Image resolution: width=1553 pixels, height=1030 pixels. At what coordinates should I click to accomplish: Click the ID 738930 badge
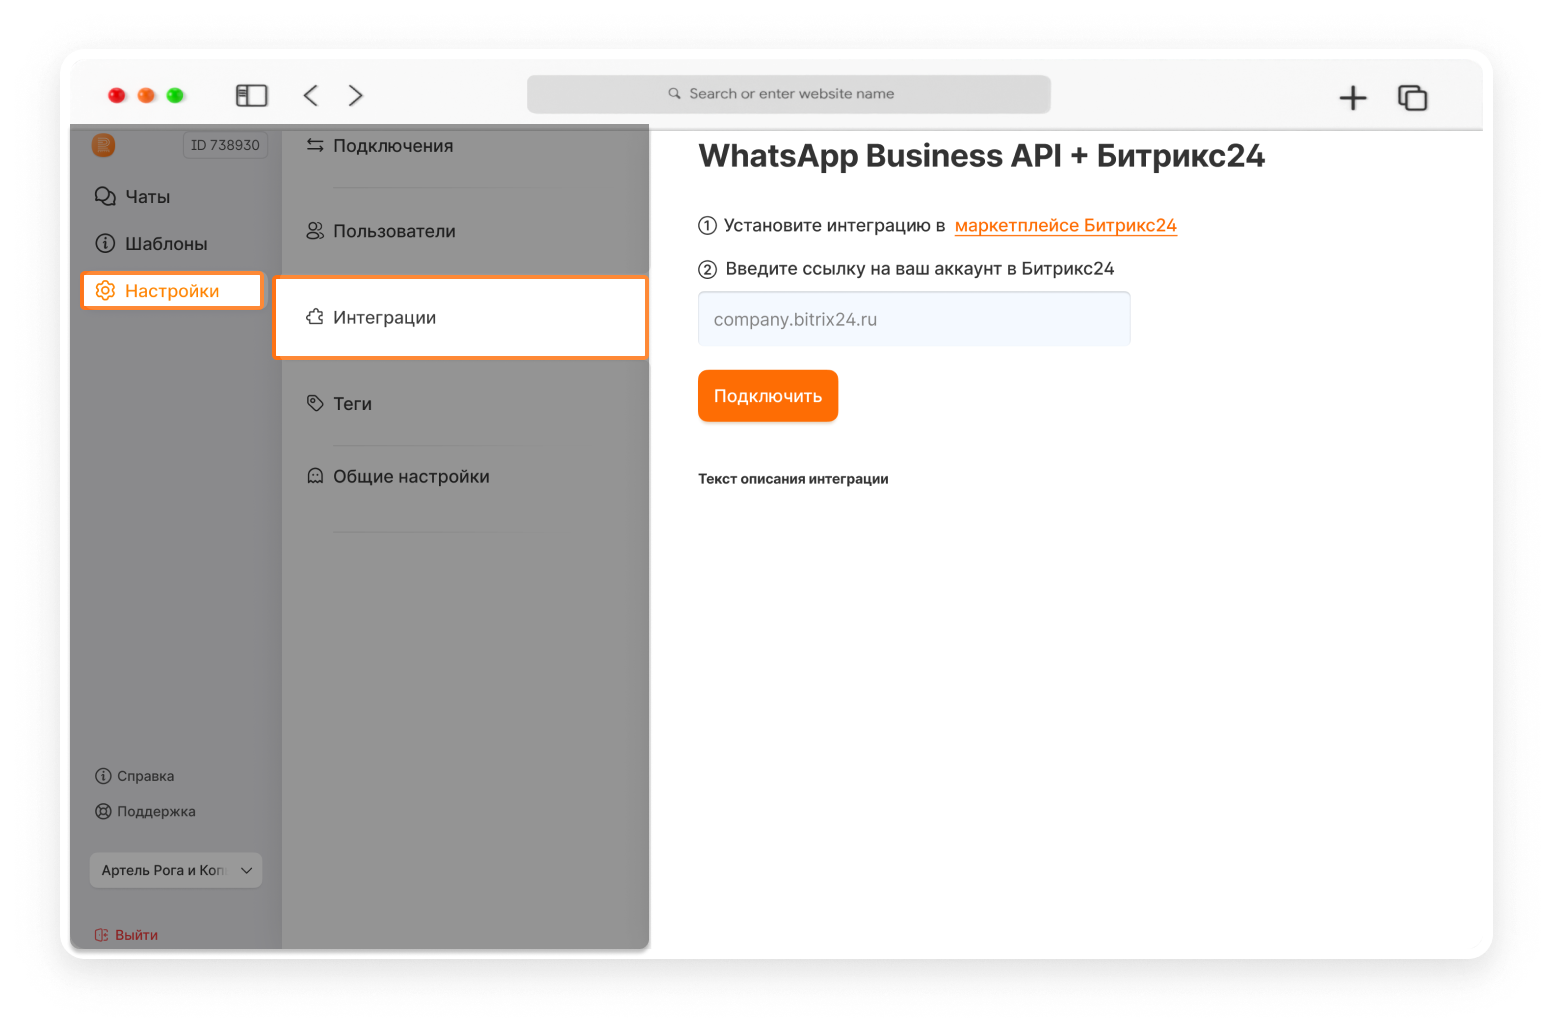point(225,145)
